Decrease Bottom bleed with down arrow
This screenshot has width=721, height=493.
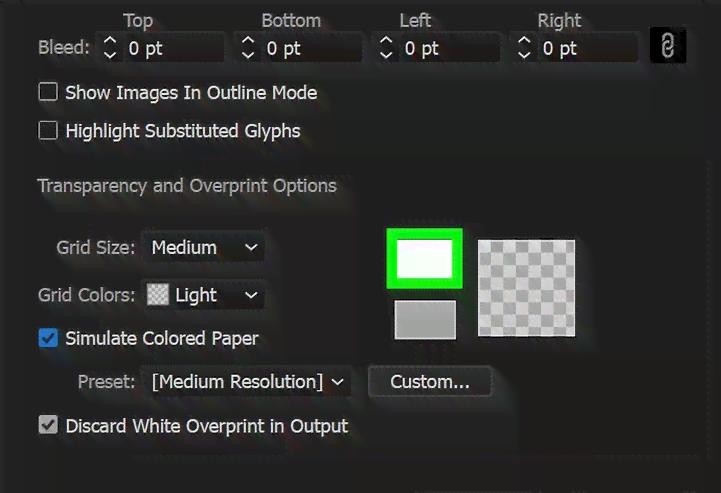point(248,55)
